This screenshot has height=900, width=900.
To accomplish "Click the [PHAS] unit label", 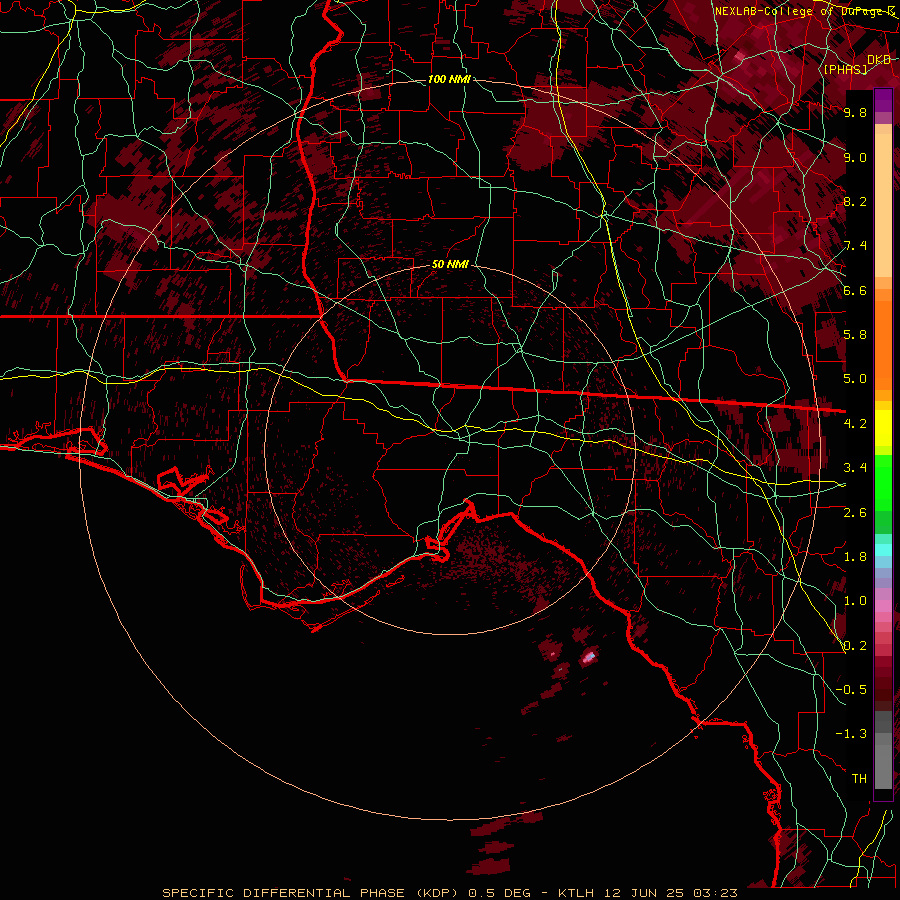I will (x=845, y=69).
